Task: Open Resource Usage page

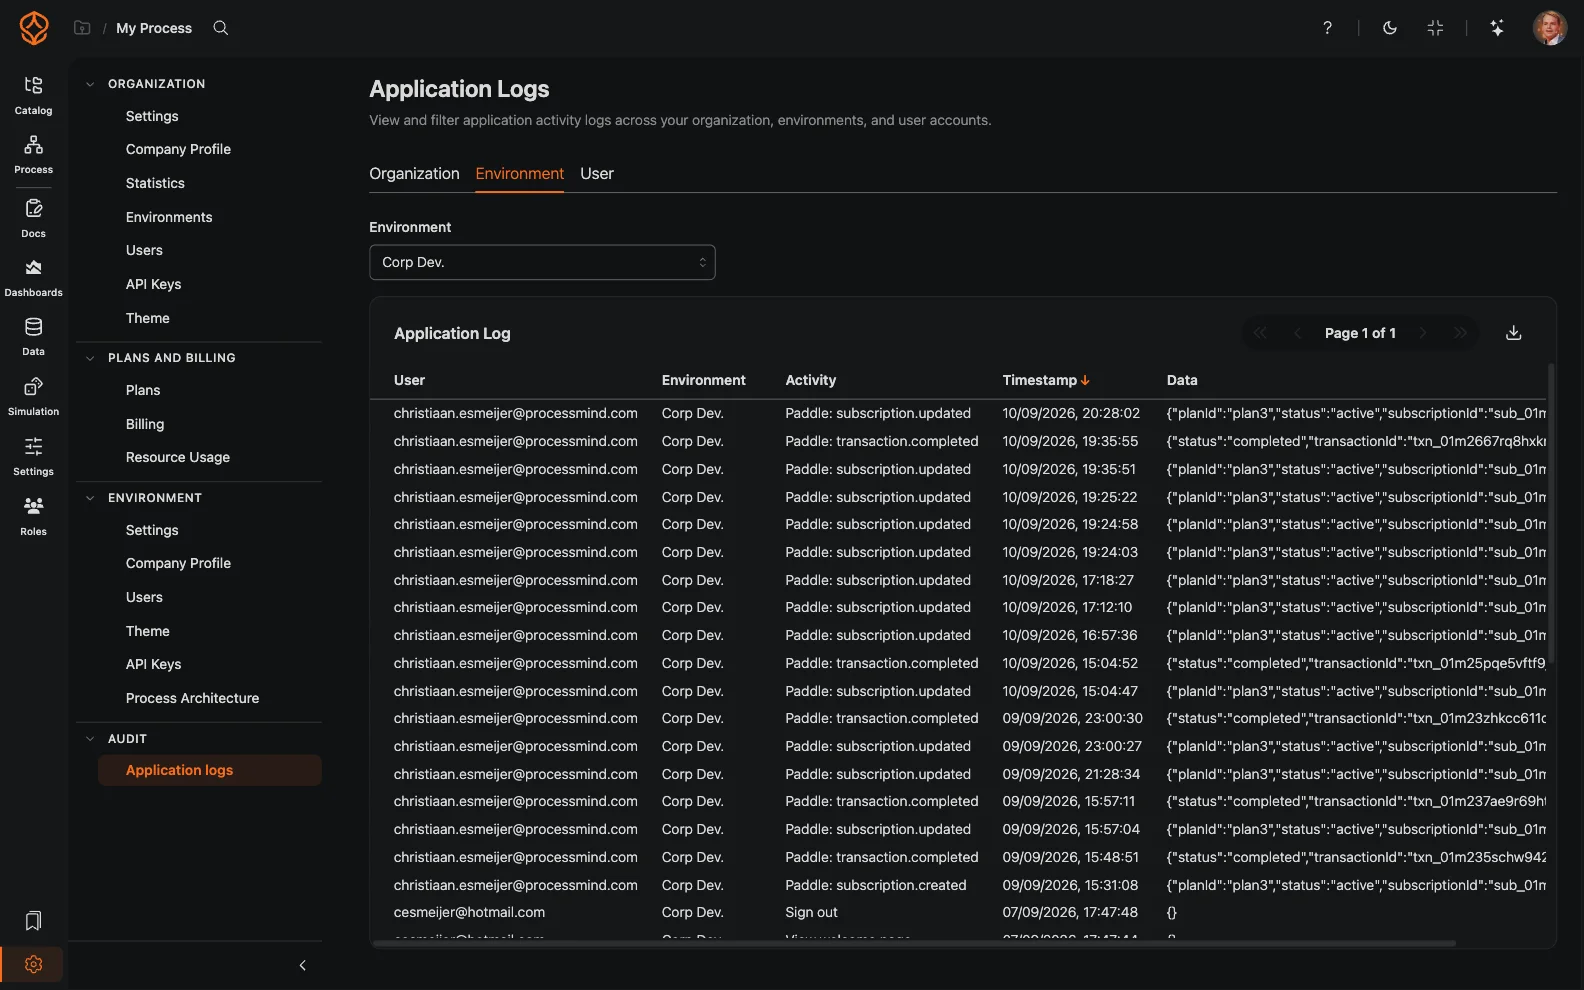Action: 178,457
